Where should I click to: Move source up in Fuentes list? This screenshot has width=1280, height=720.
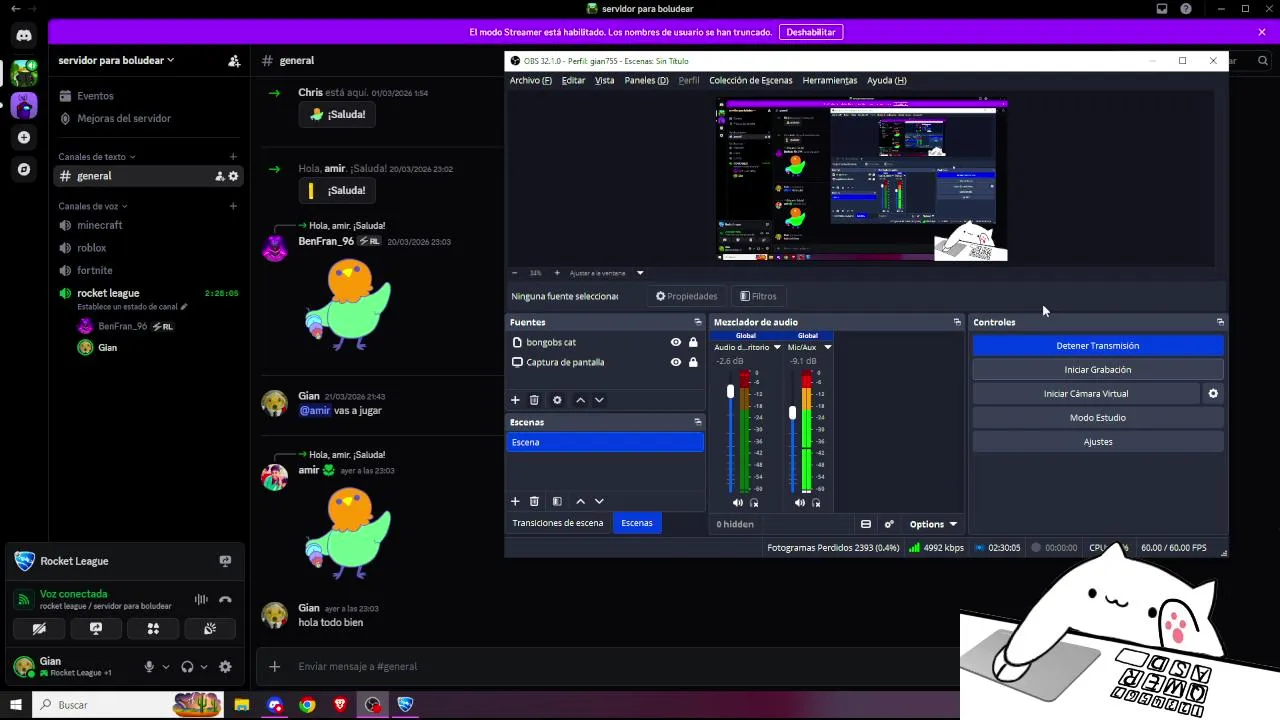click(580, 400)
